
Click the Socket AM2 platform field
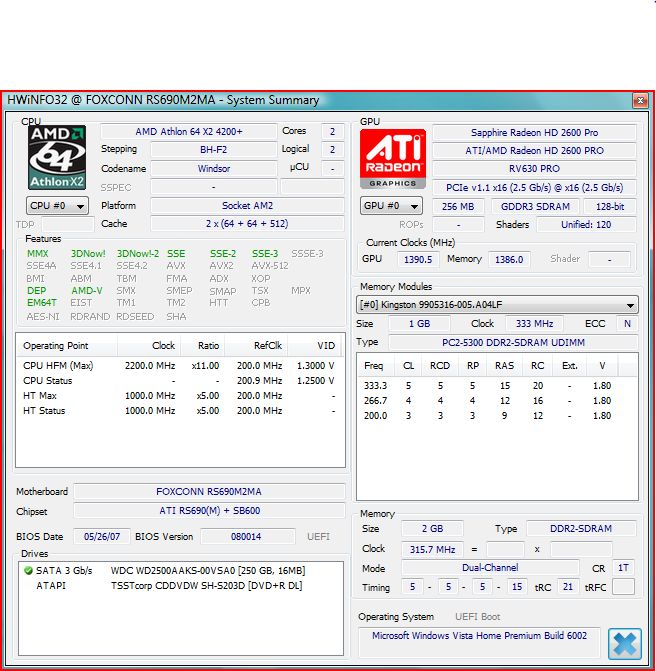point(247,206)
